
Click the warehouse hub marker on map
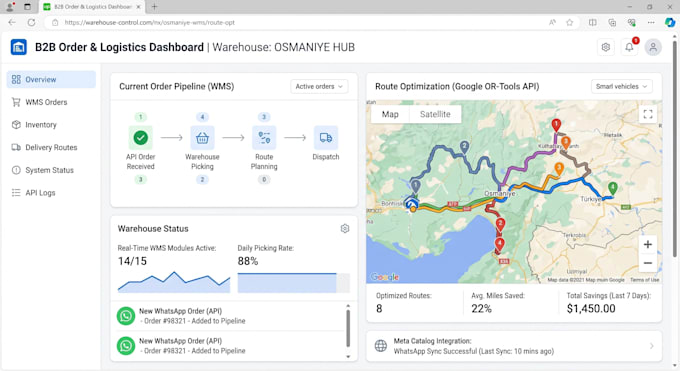(412, 203)
